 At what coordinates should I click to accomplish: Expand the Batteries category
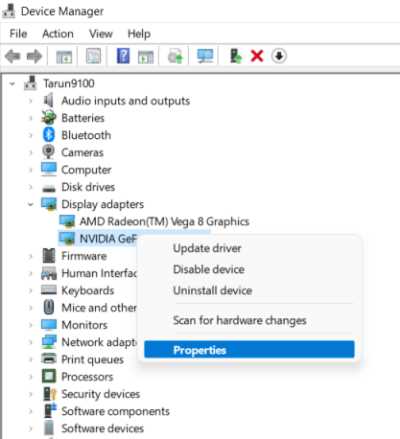coord(31,118)
